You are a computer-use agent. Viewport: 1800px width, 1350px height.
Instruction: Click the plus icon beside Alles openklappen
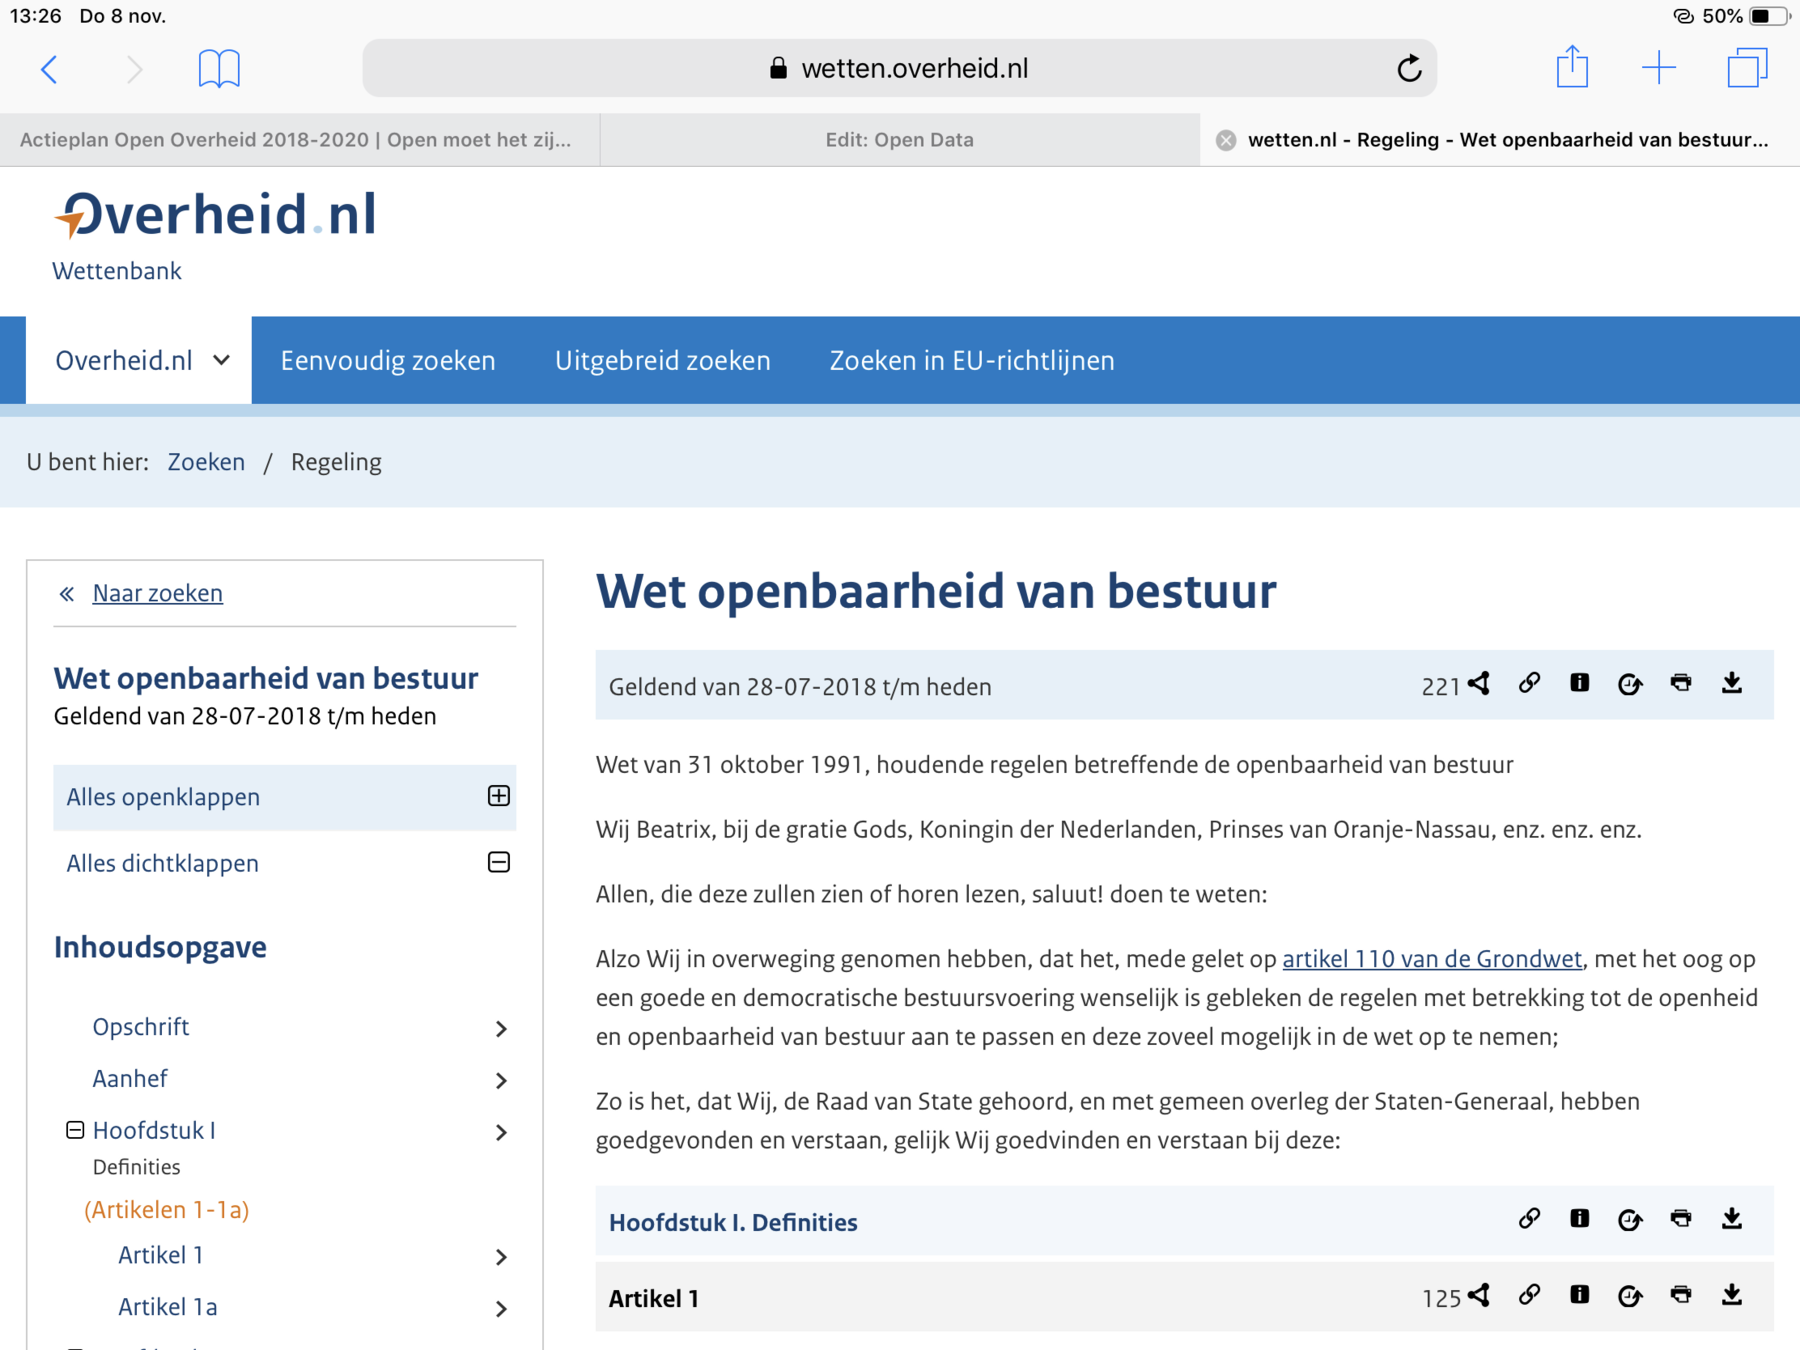tap(498, 796)
